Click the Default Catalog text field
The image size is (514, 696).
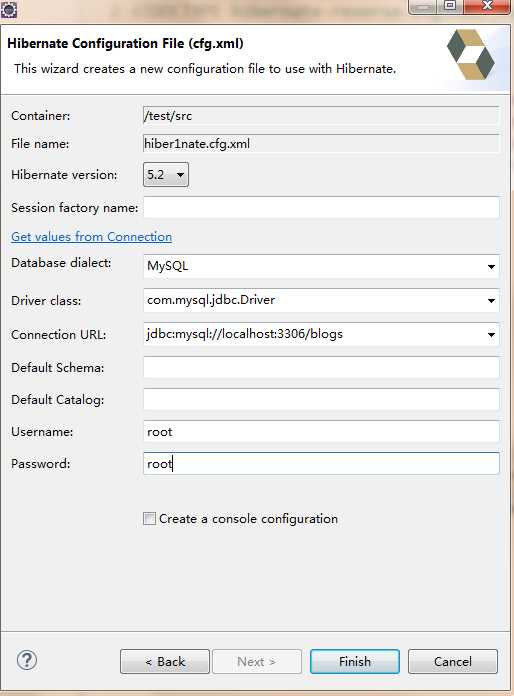[321, 399]
